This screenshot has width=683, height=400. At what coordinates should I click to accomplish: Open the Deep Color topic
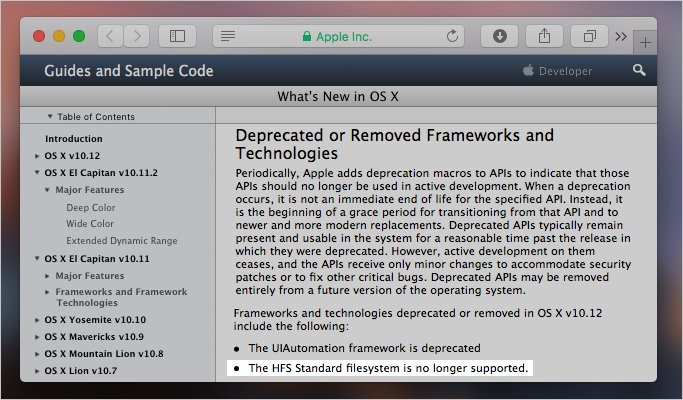coord(91,207)
